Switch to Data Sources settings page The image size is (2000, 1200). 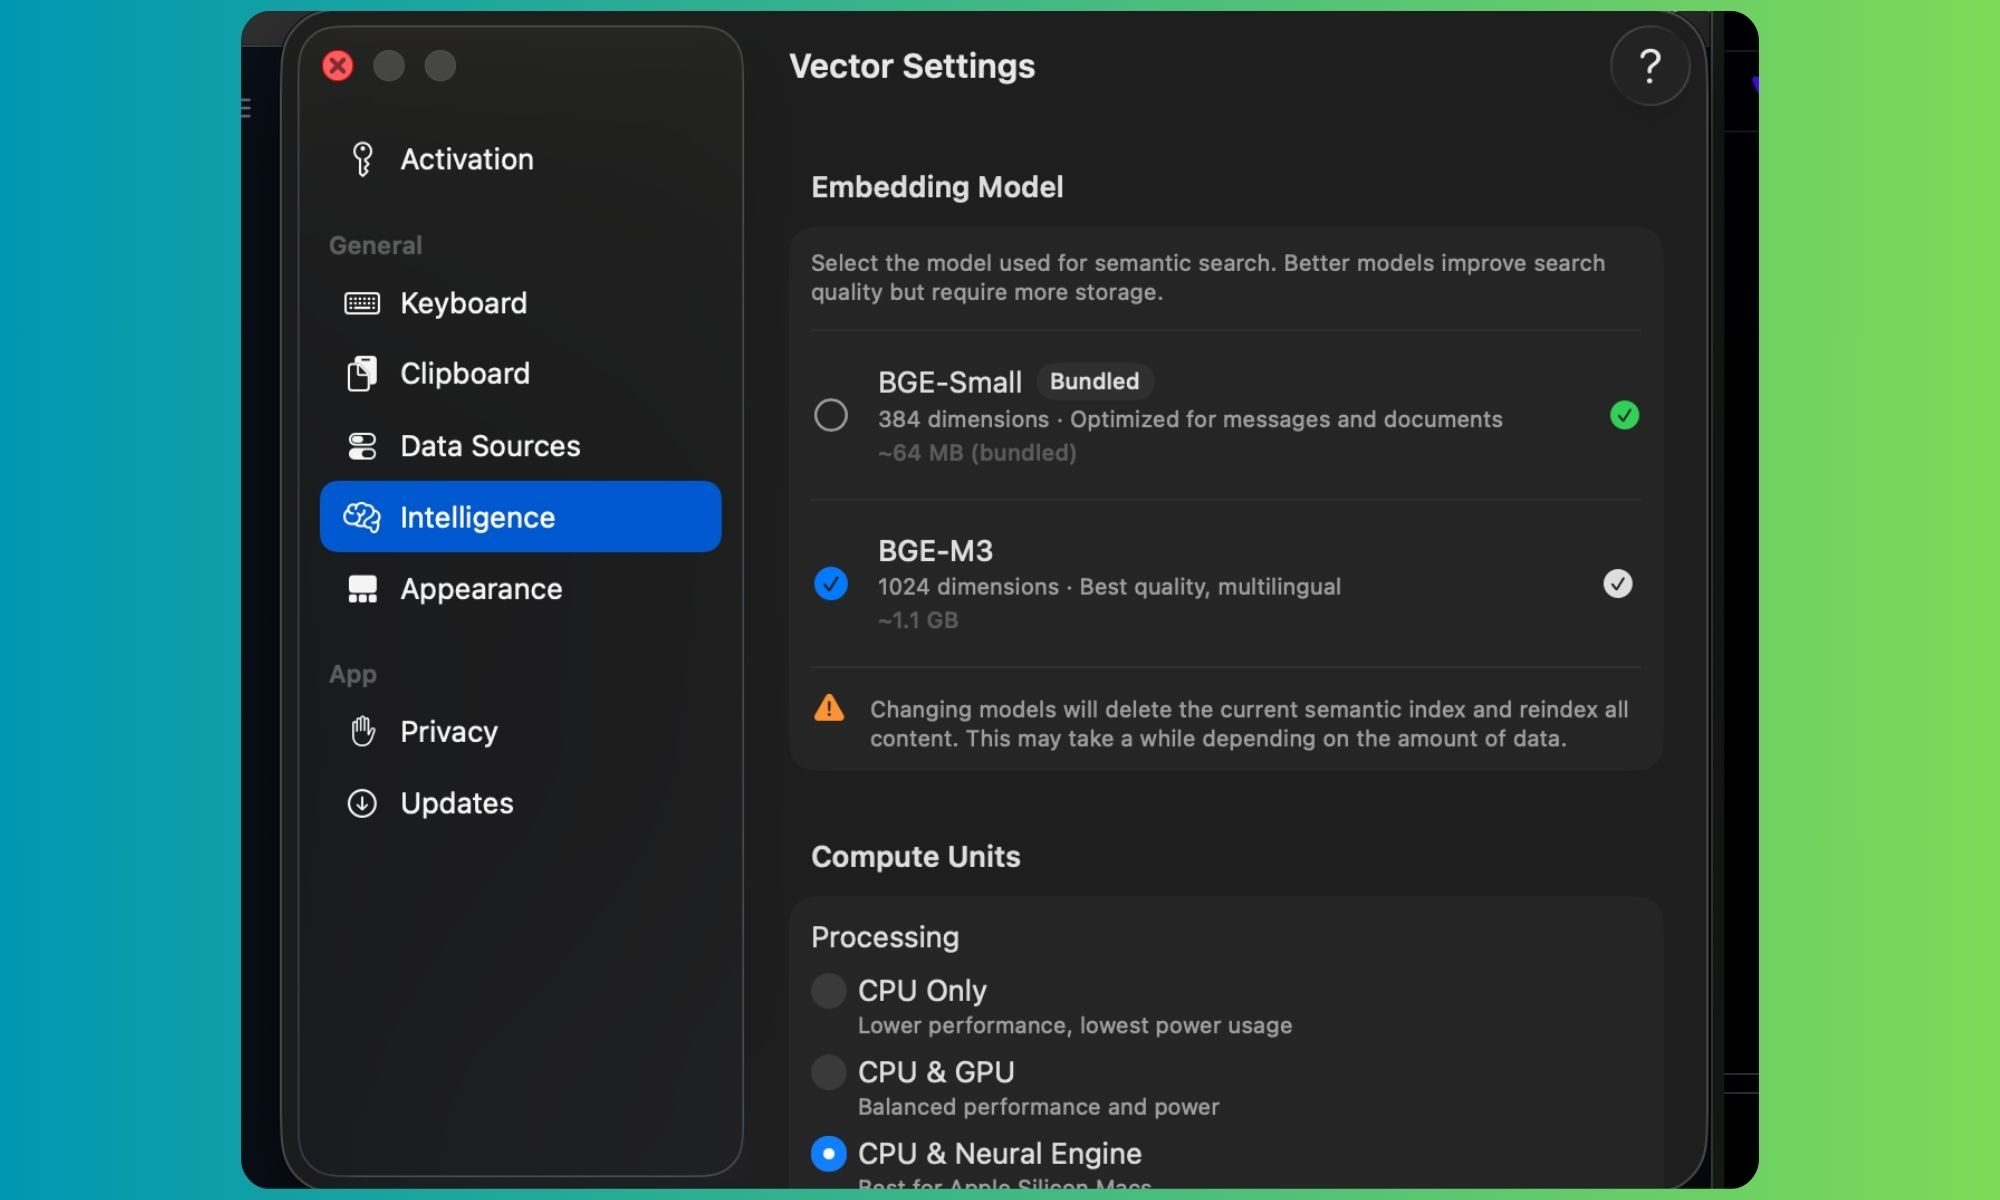(x=488, y=445)
